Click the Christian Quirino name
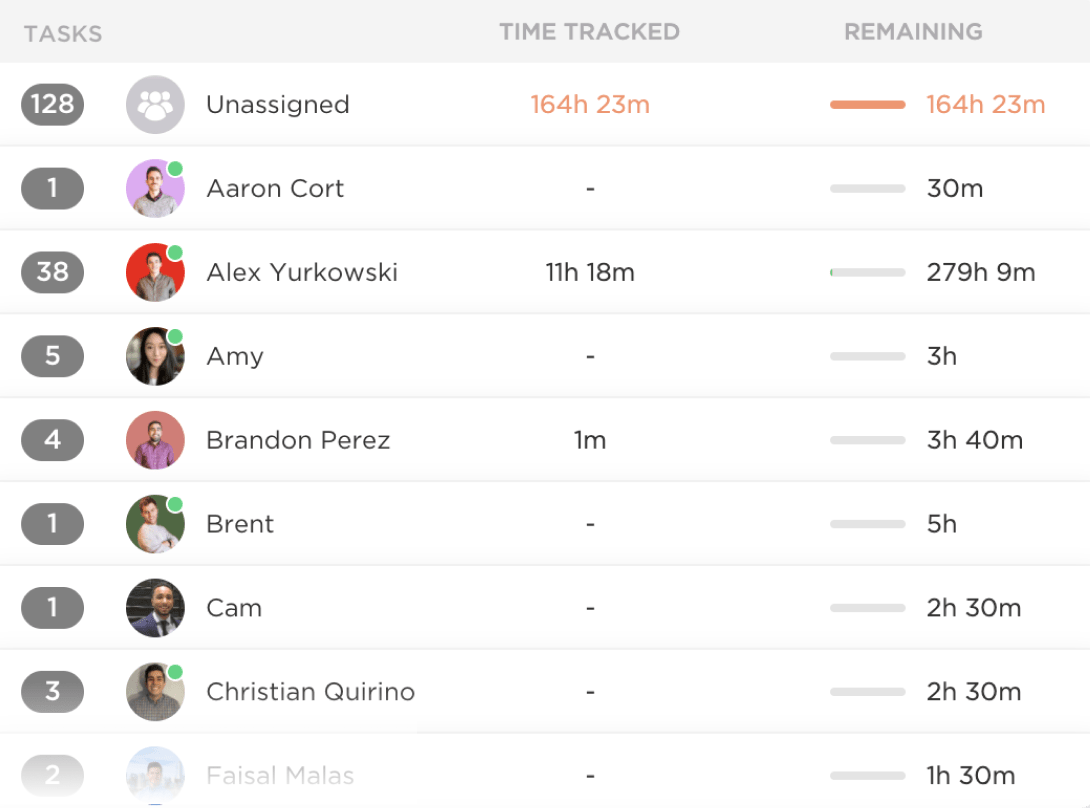 (x=310, y=692)
